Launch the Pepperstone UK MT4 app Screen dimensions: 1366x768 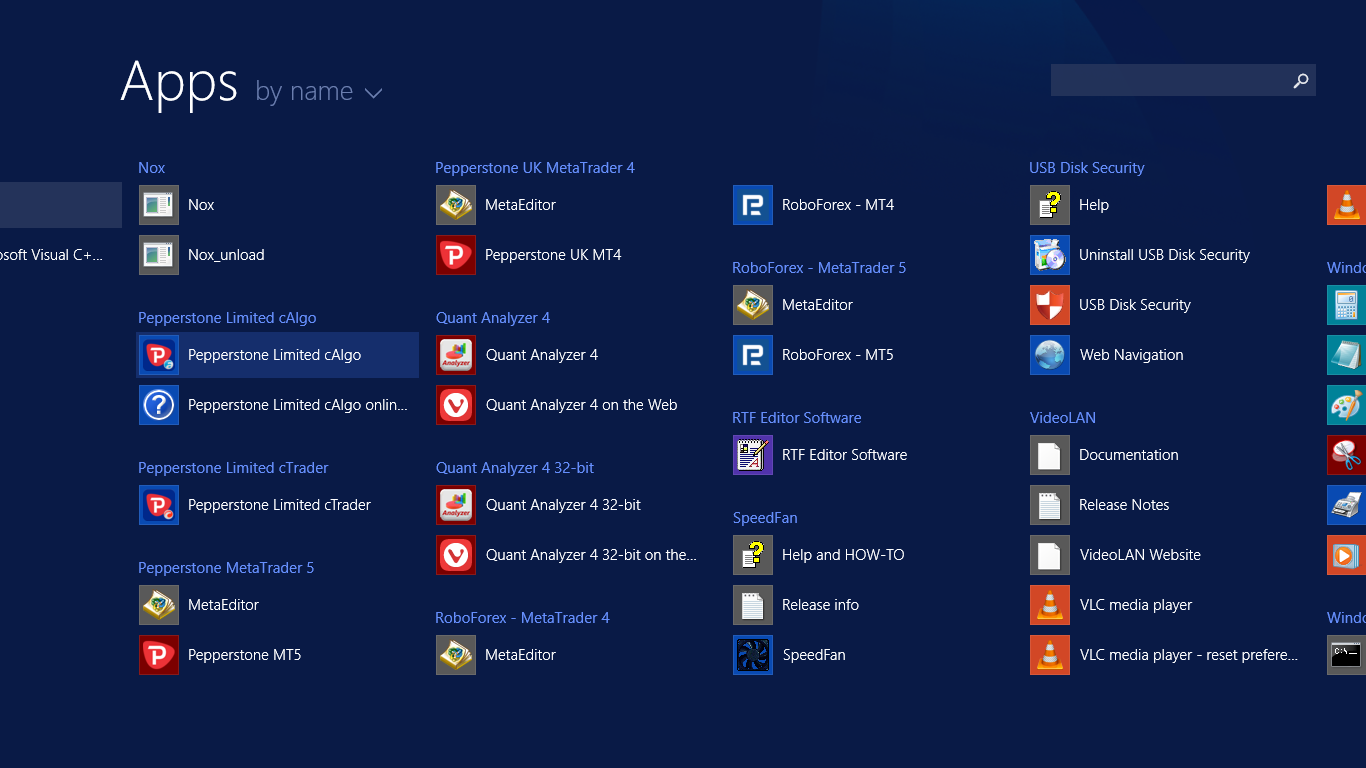(x=574, y=255)
